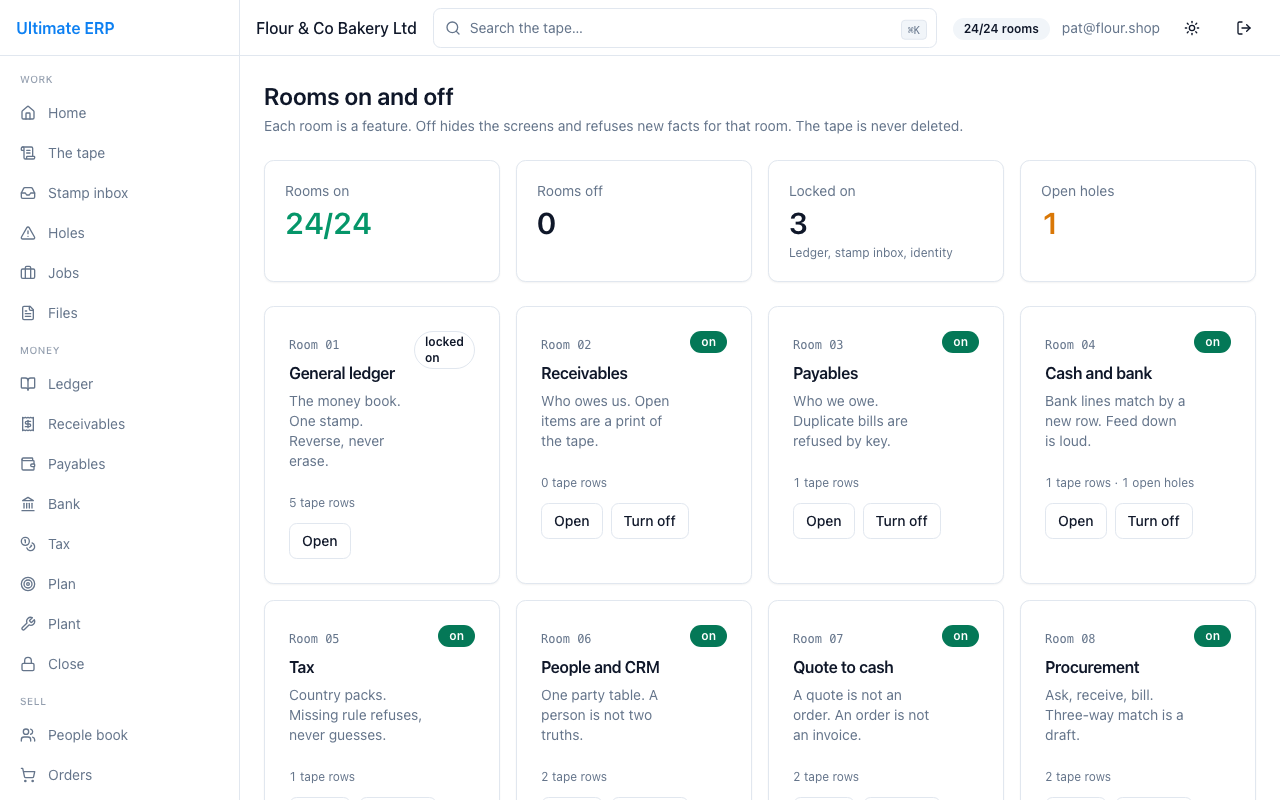The image size is (1280, 800).
Task: Click the Orders shopping cart icon
Action: [28, 775]
